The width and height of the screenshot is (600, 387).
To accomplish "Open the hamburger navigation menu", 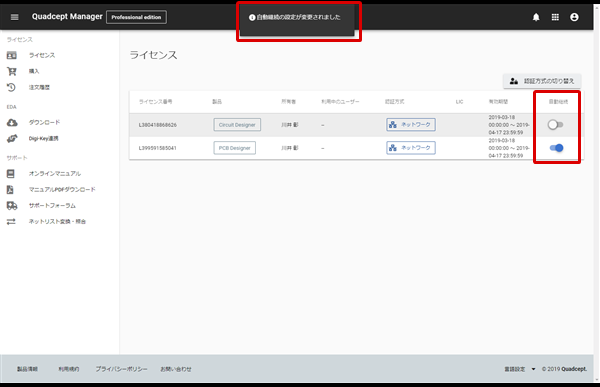I will pos(15,17).
